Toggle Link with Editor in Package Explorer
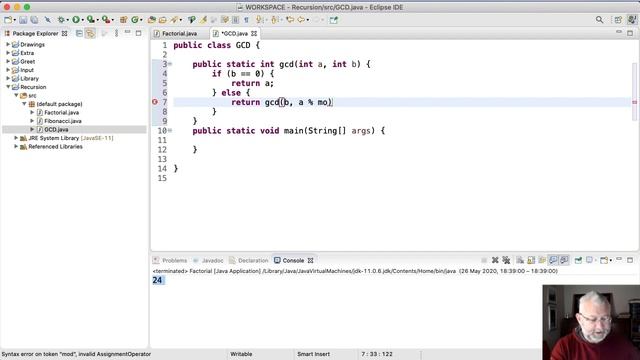Viewport: 640px width, 360px height. point(90,33)
